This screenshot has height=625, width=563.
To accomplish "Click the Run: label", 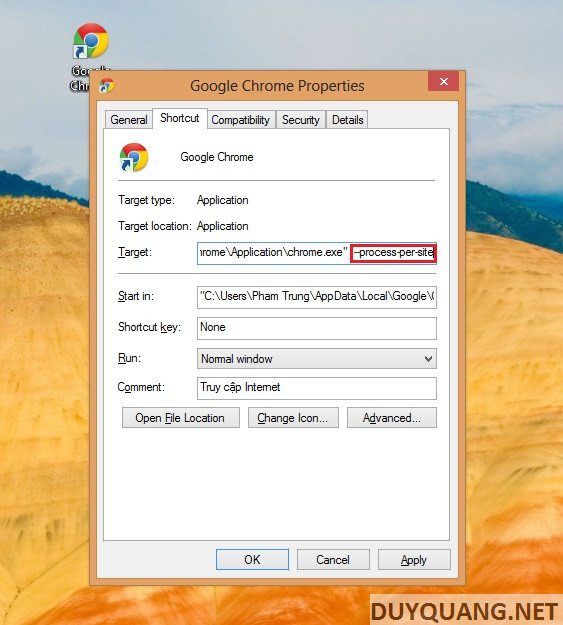I will 129,358.
